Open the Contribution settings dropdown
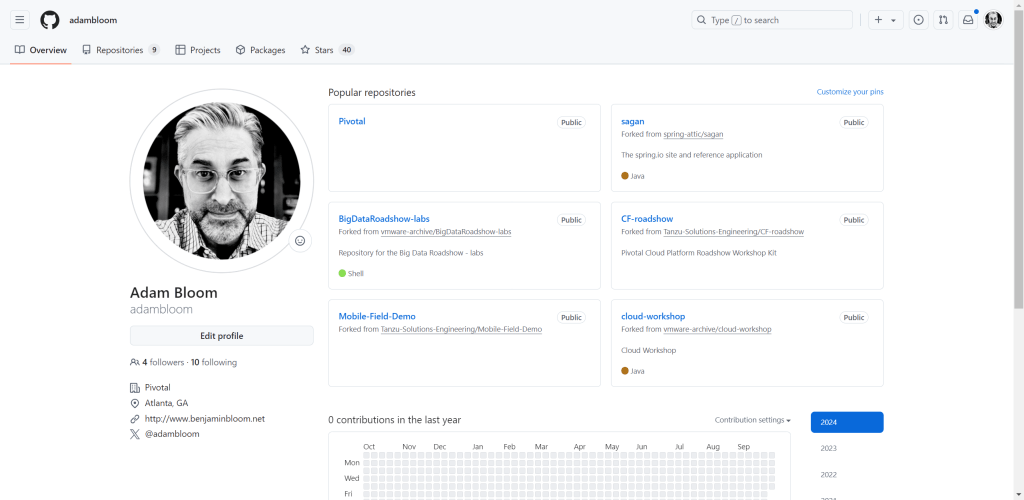This screenshot has height=500, width=1024. [752, 420]
